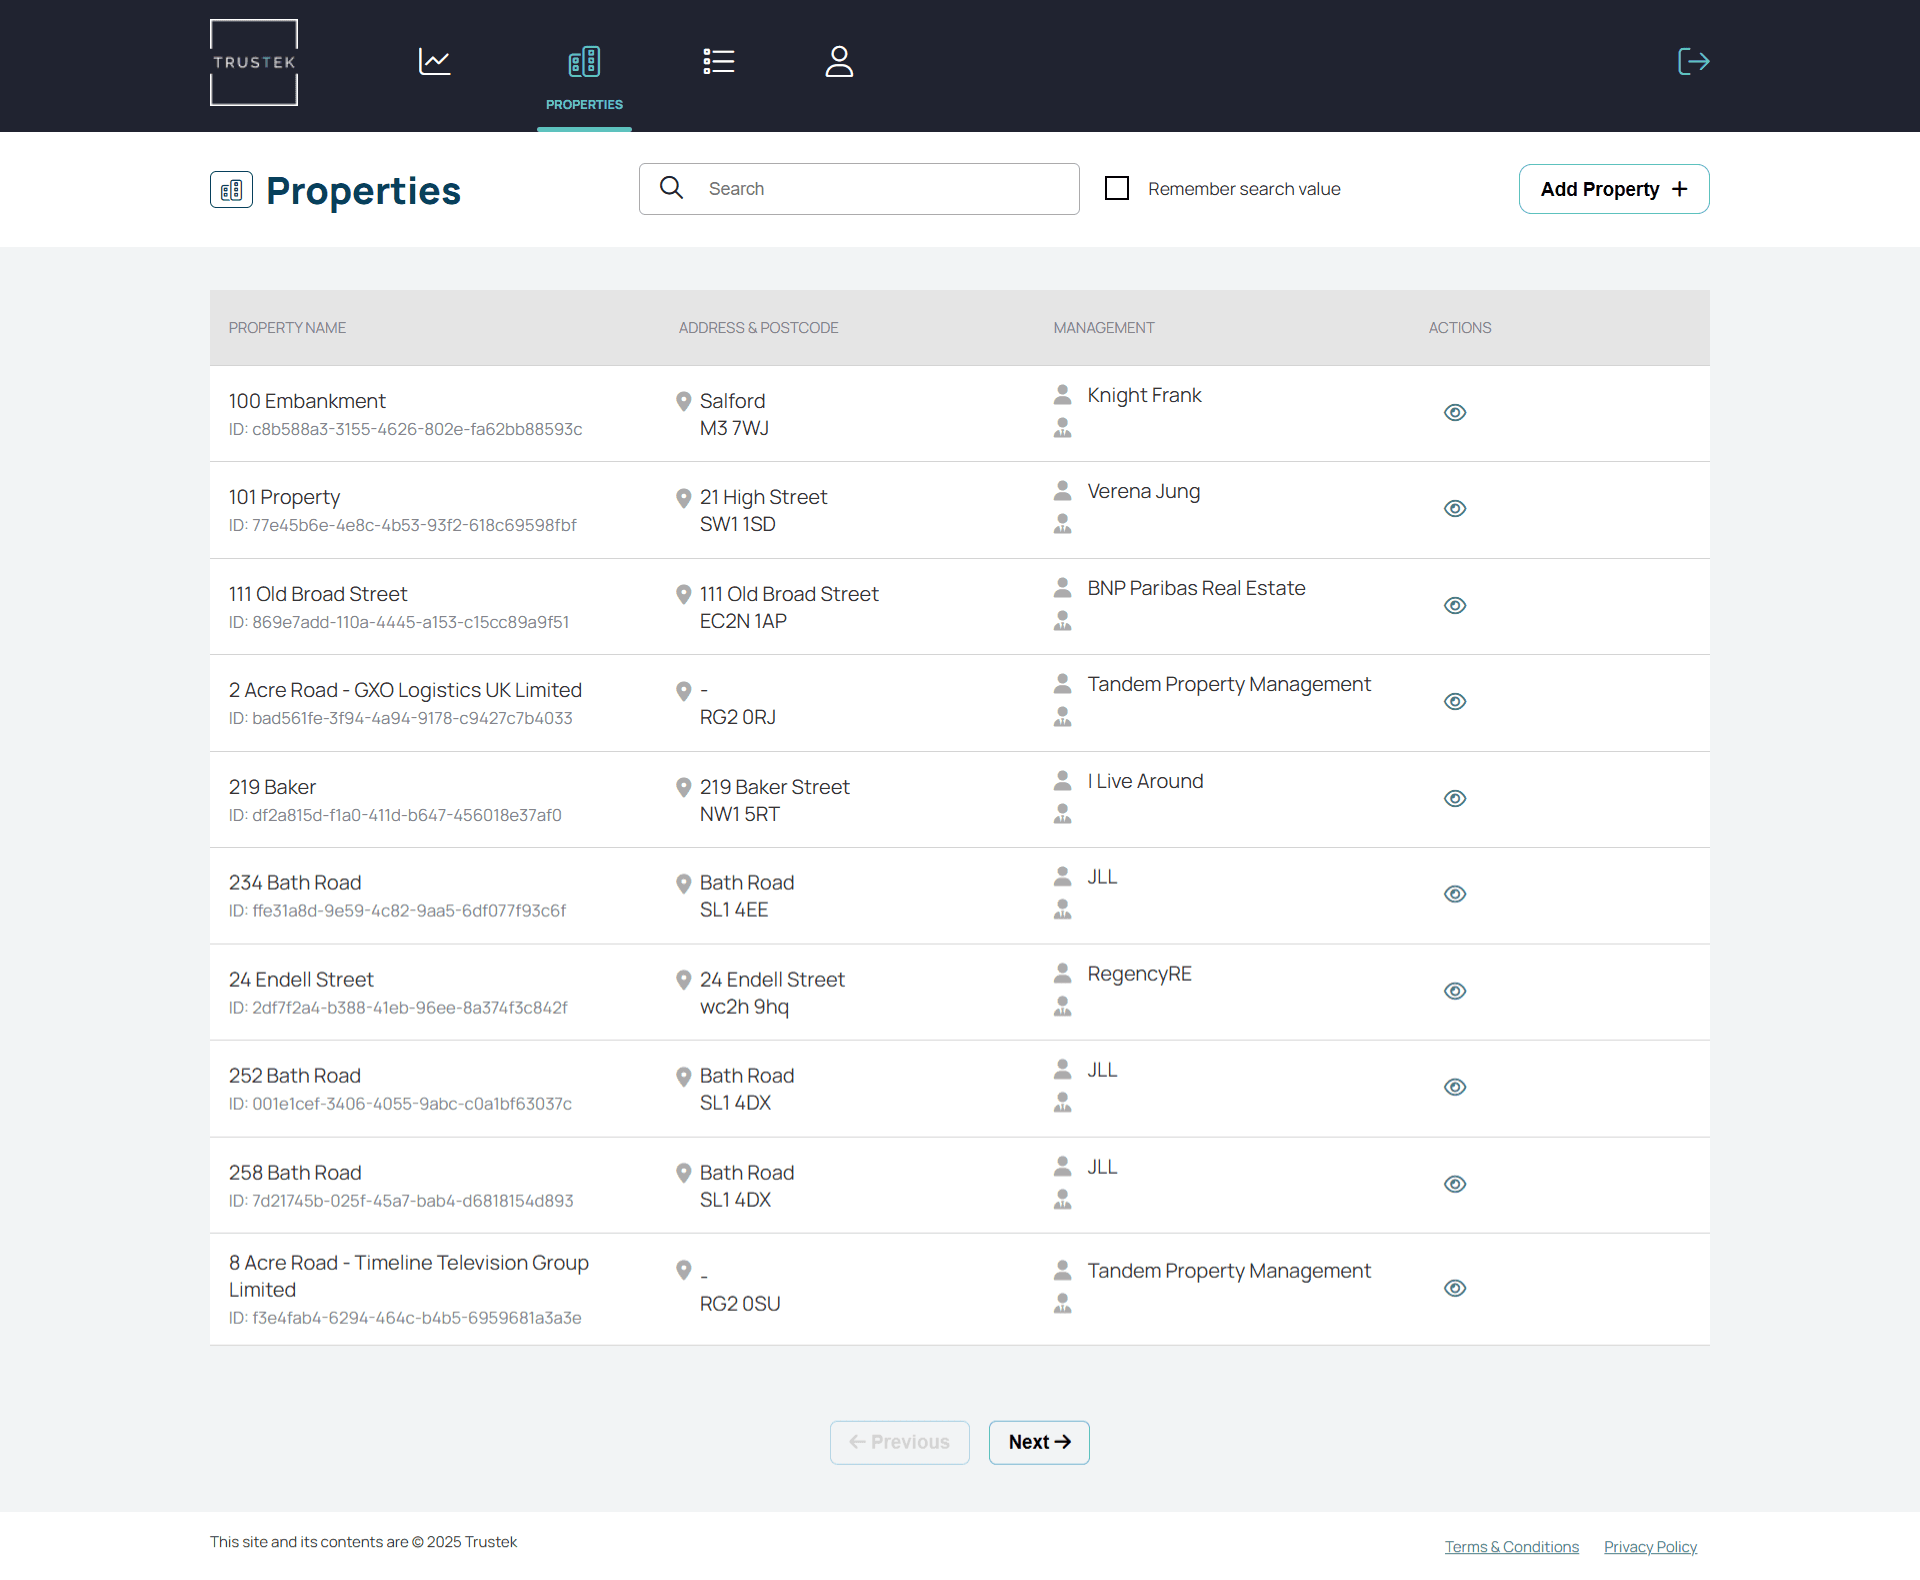Screen dimensions: 1920x1580
Task: Click the Trustek logo
Action: (x=253, y=62)
